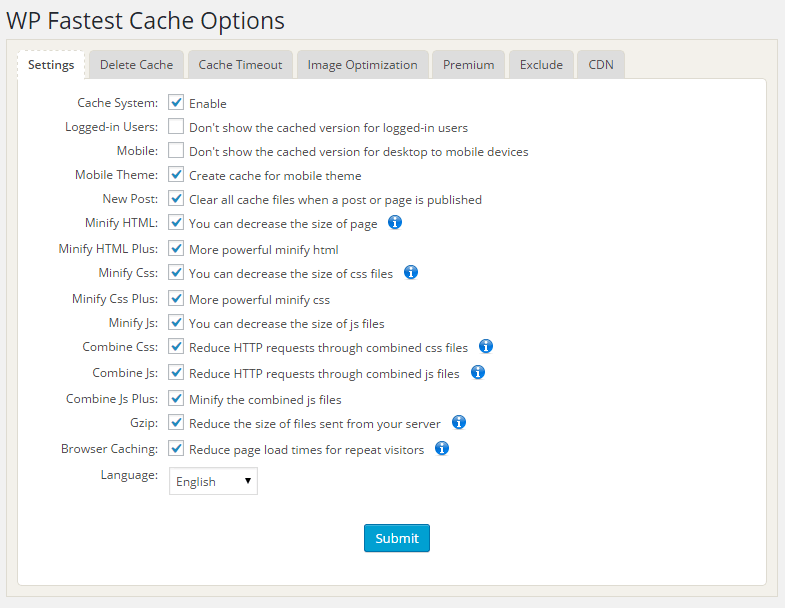The image size is (785, 608).
Task: Uncheck the Mobile Theme checkbox
Action: point(176,175)
